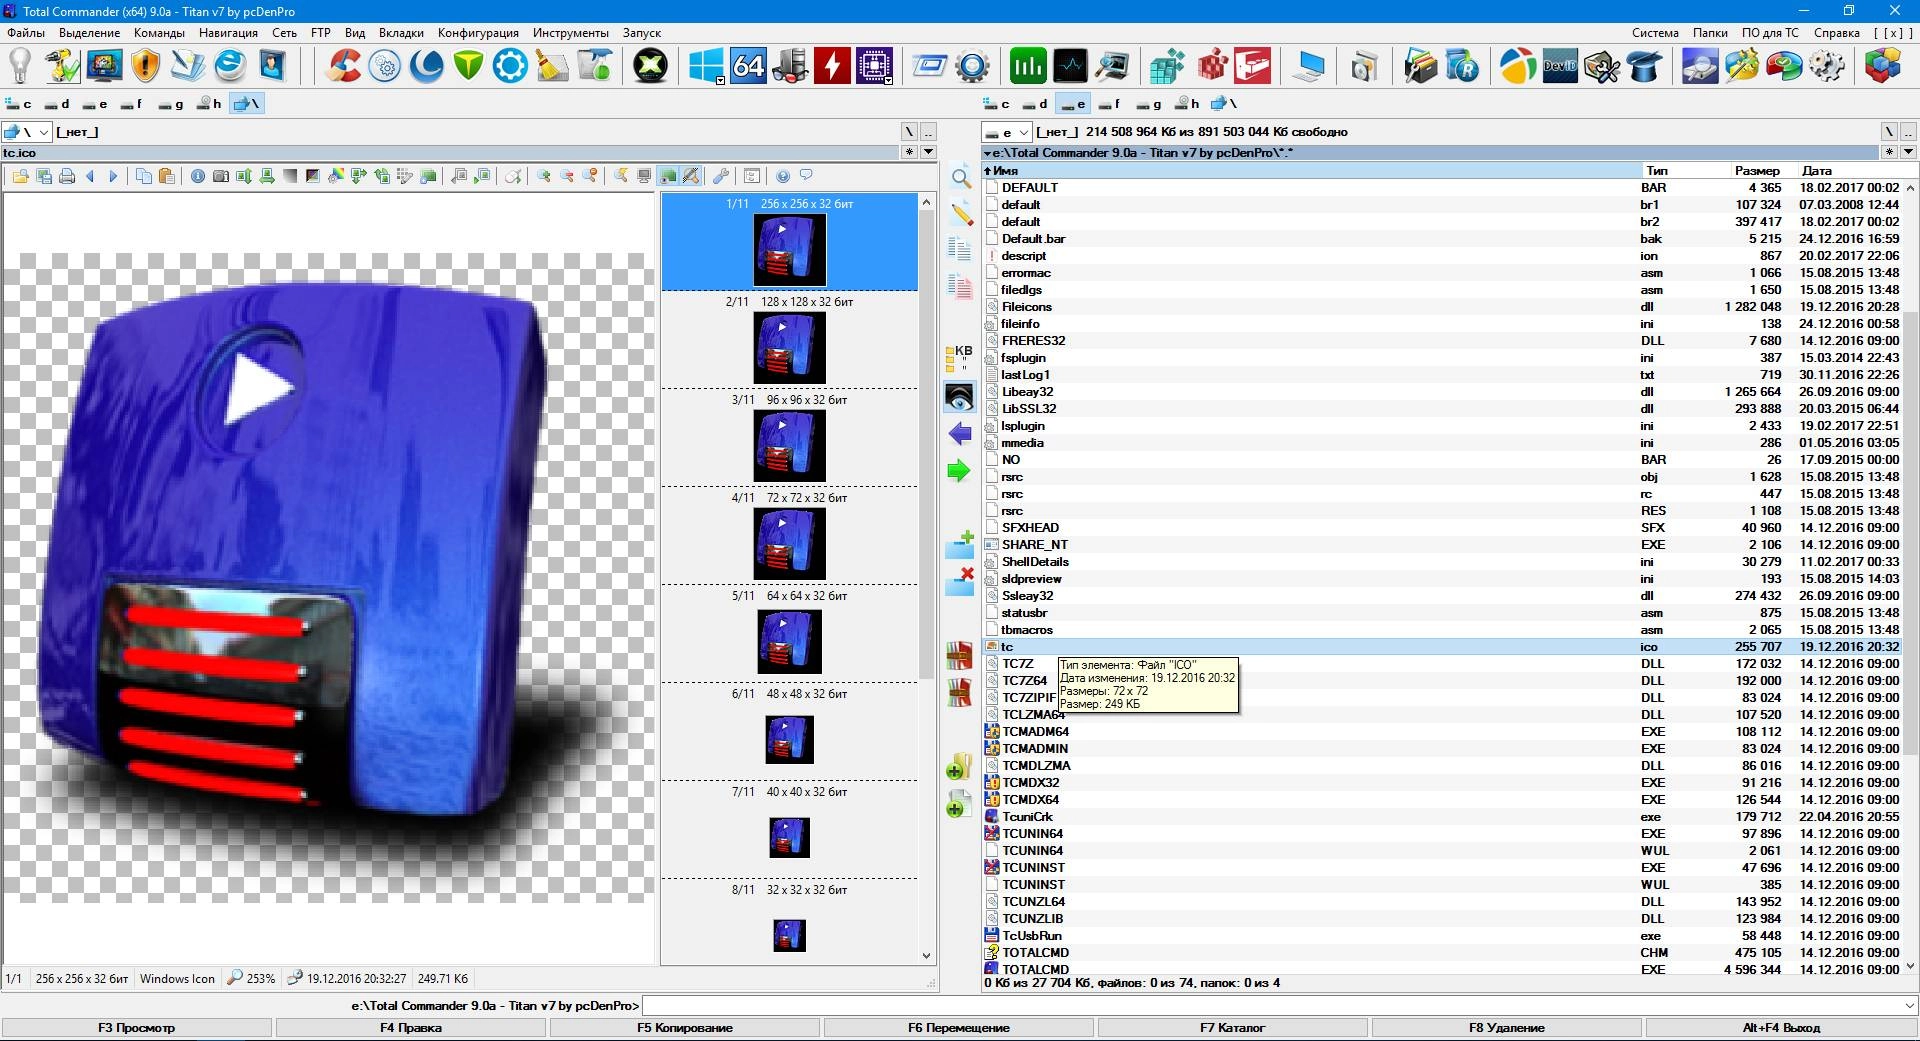Select network drive button in left panel
This screenshot has height=1041, width=1920.
coord(246,104)
